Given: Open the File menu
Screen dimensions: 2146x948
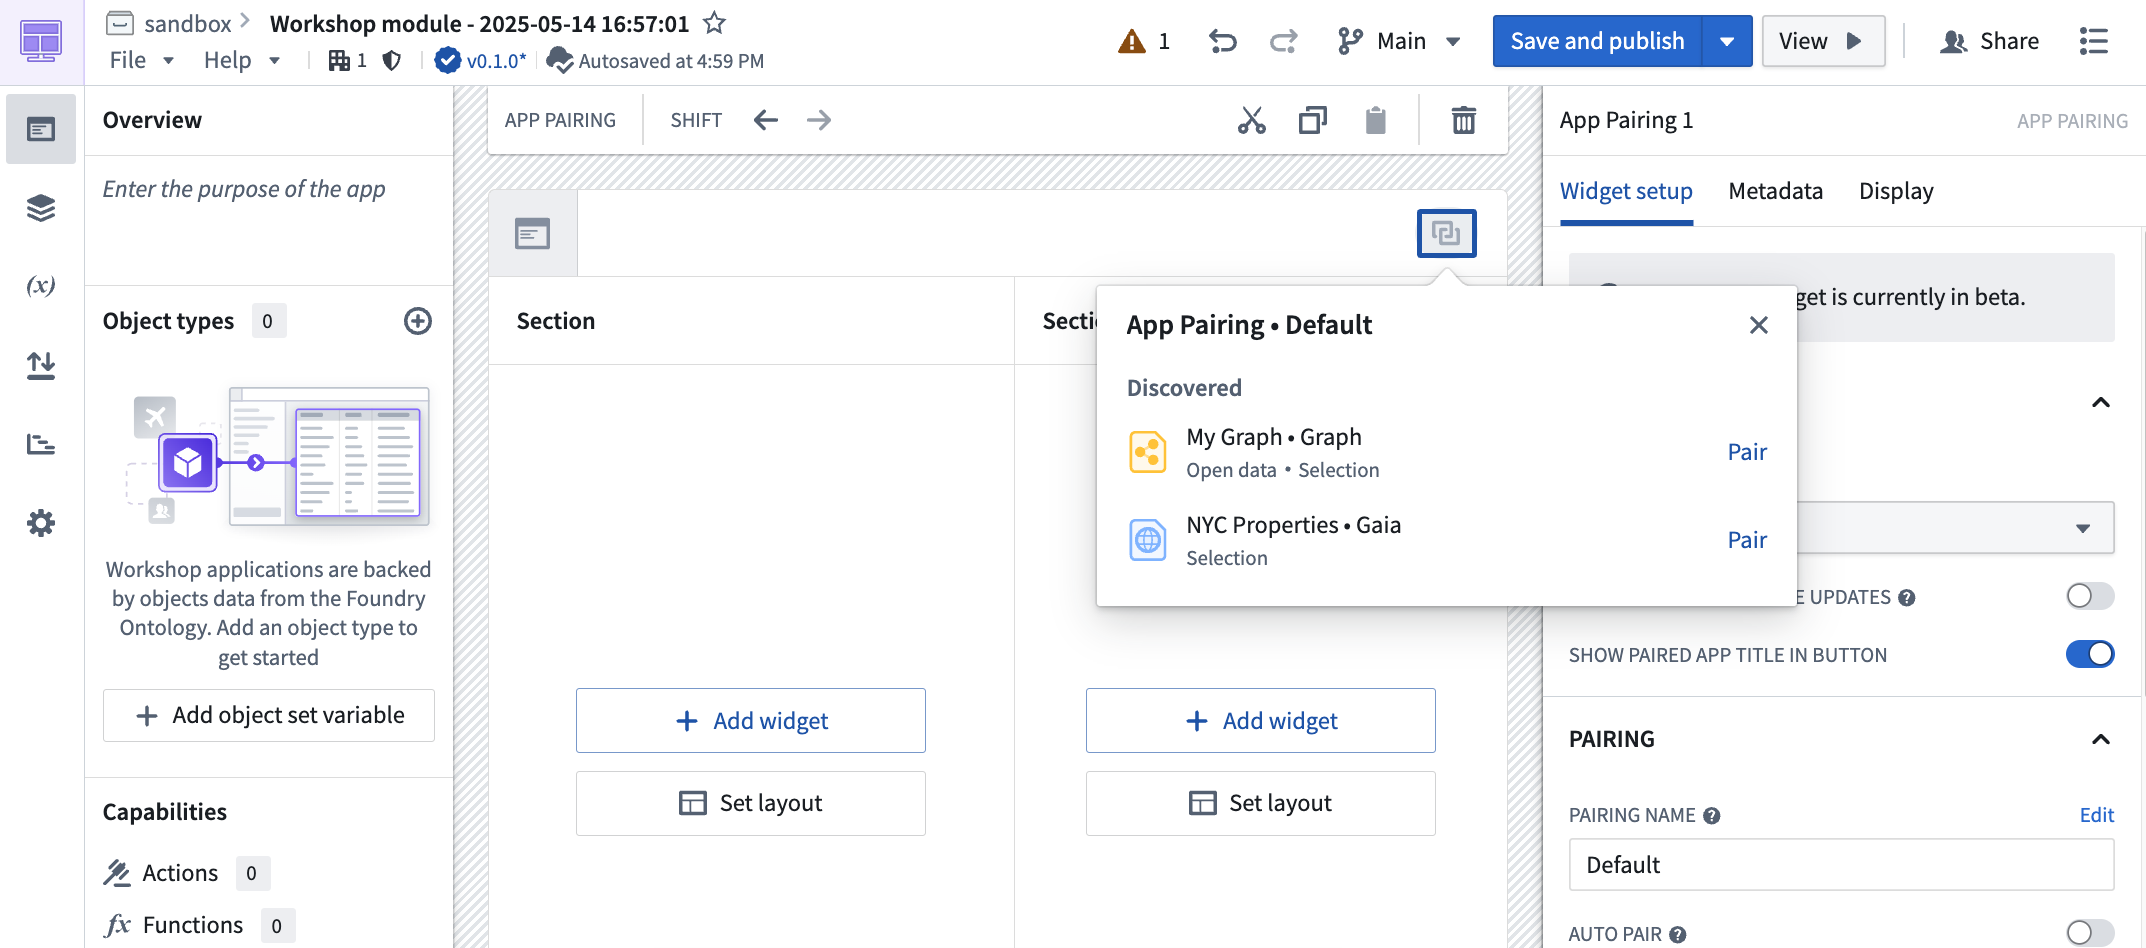Looking at the screenshot, I should [141, 60].
